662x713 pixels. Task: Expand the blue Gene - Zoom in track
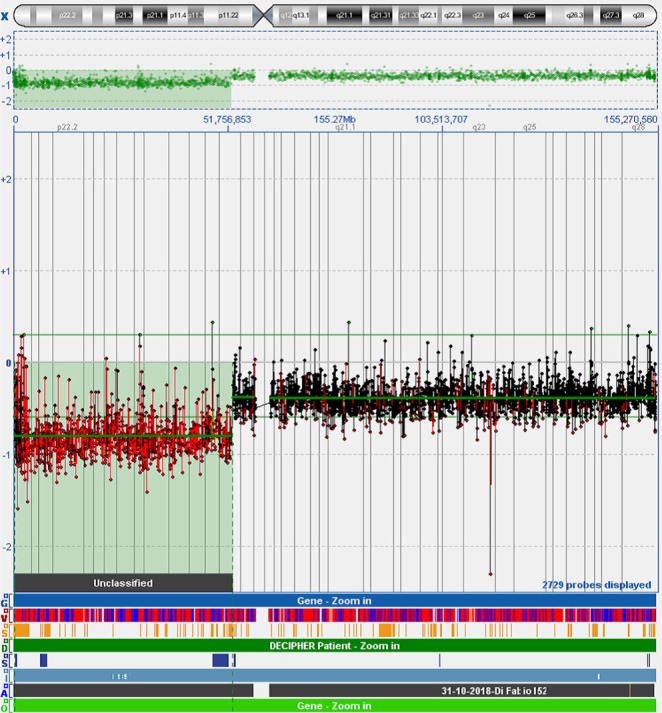click(334, 600)
